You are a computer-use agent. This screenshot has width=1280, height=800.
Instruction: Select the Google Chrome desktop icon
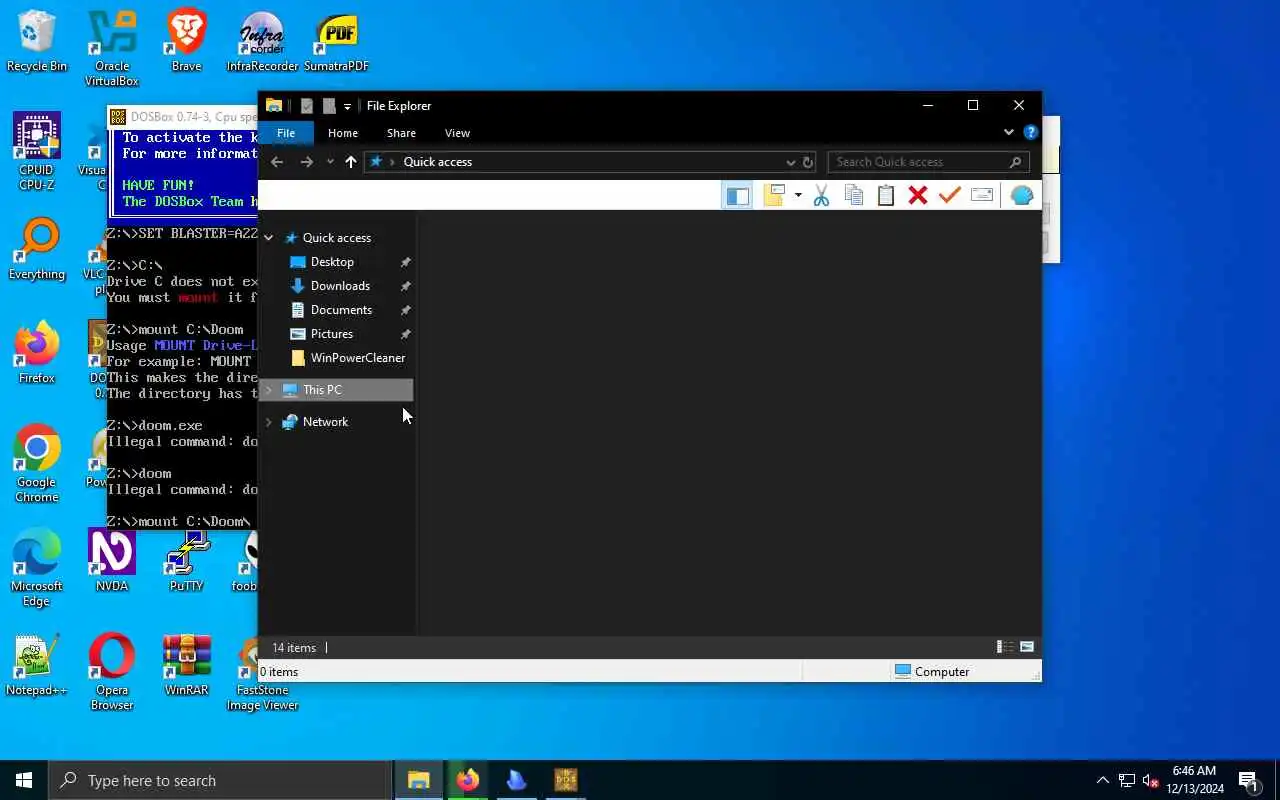[37, 464]
